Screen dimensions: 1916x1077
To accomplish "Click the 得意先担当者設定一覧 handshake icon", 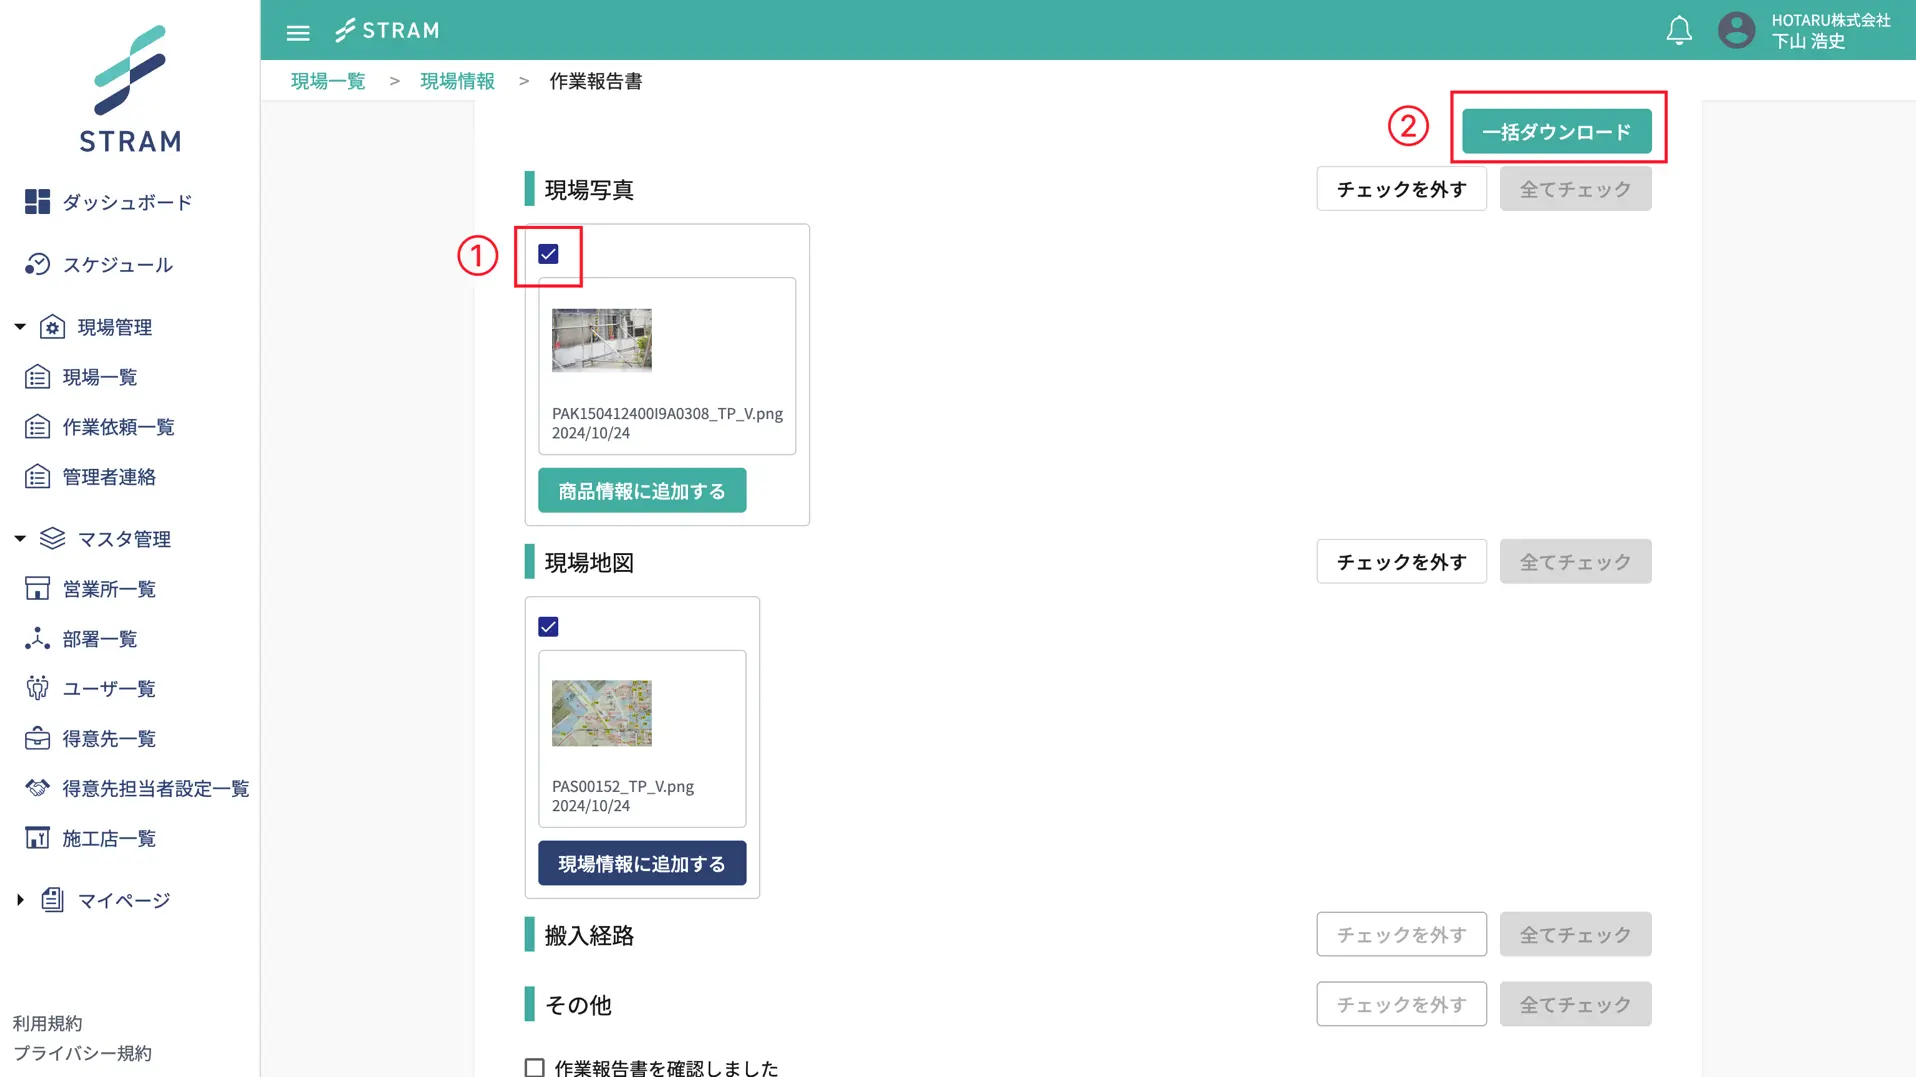I will click(37, 789).
